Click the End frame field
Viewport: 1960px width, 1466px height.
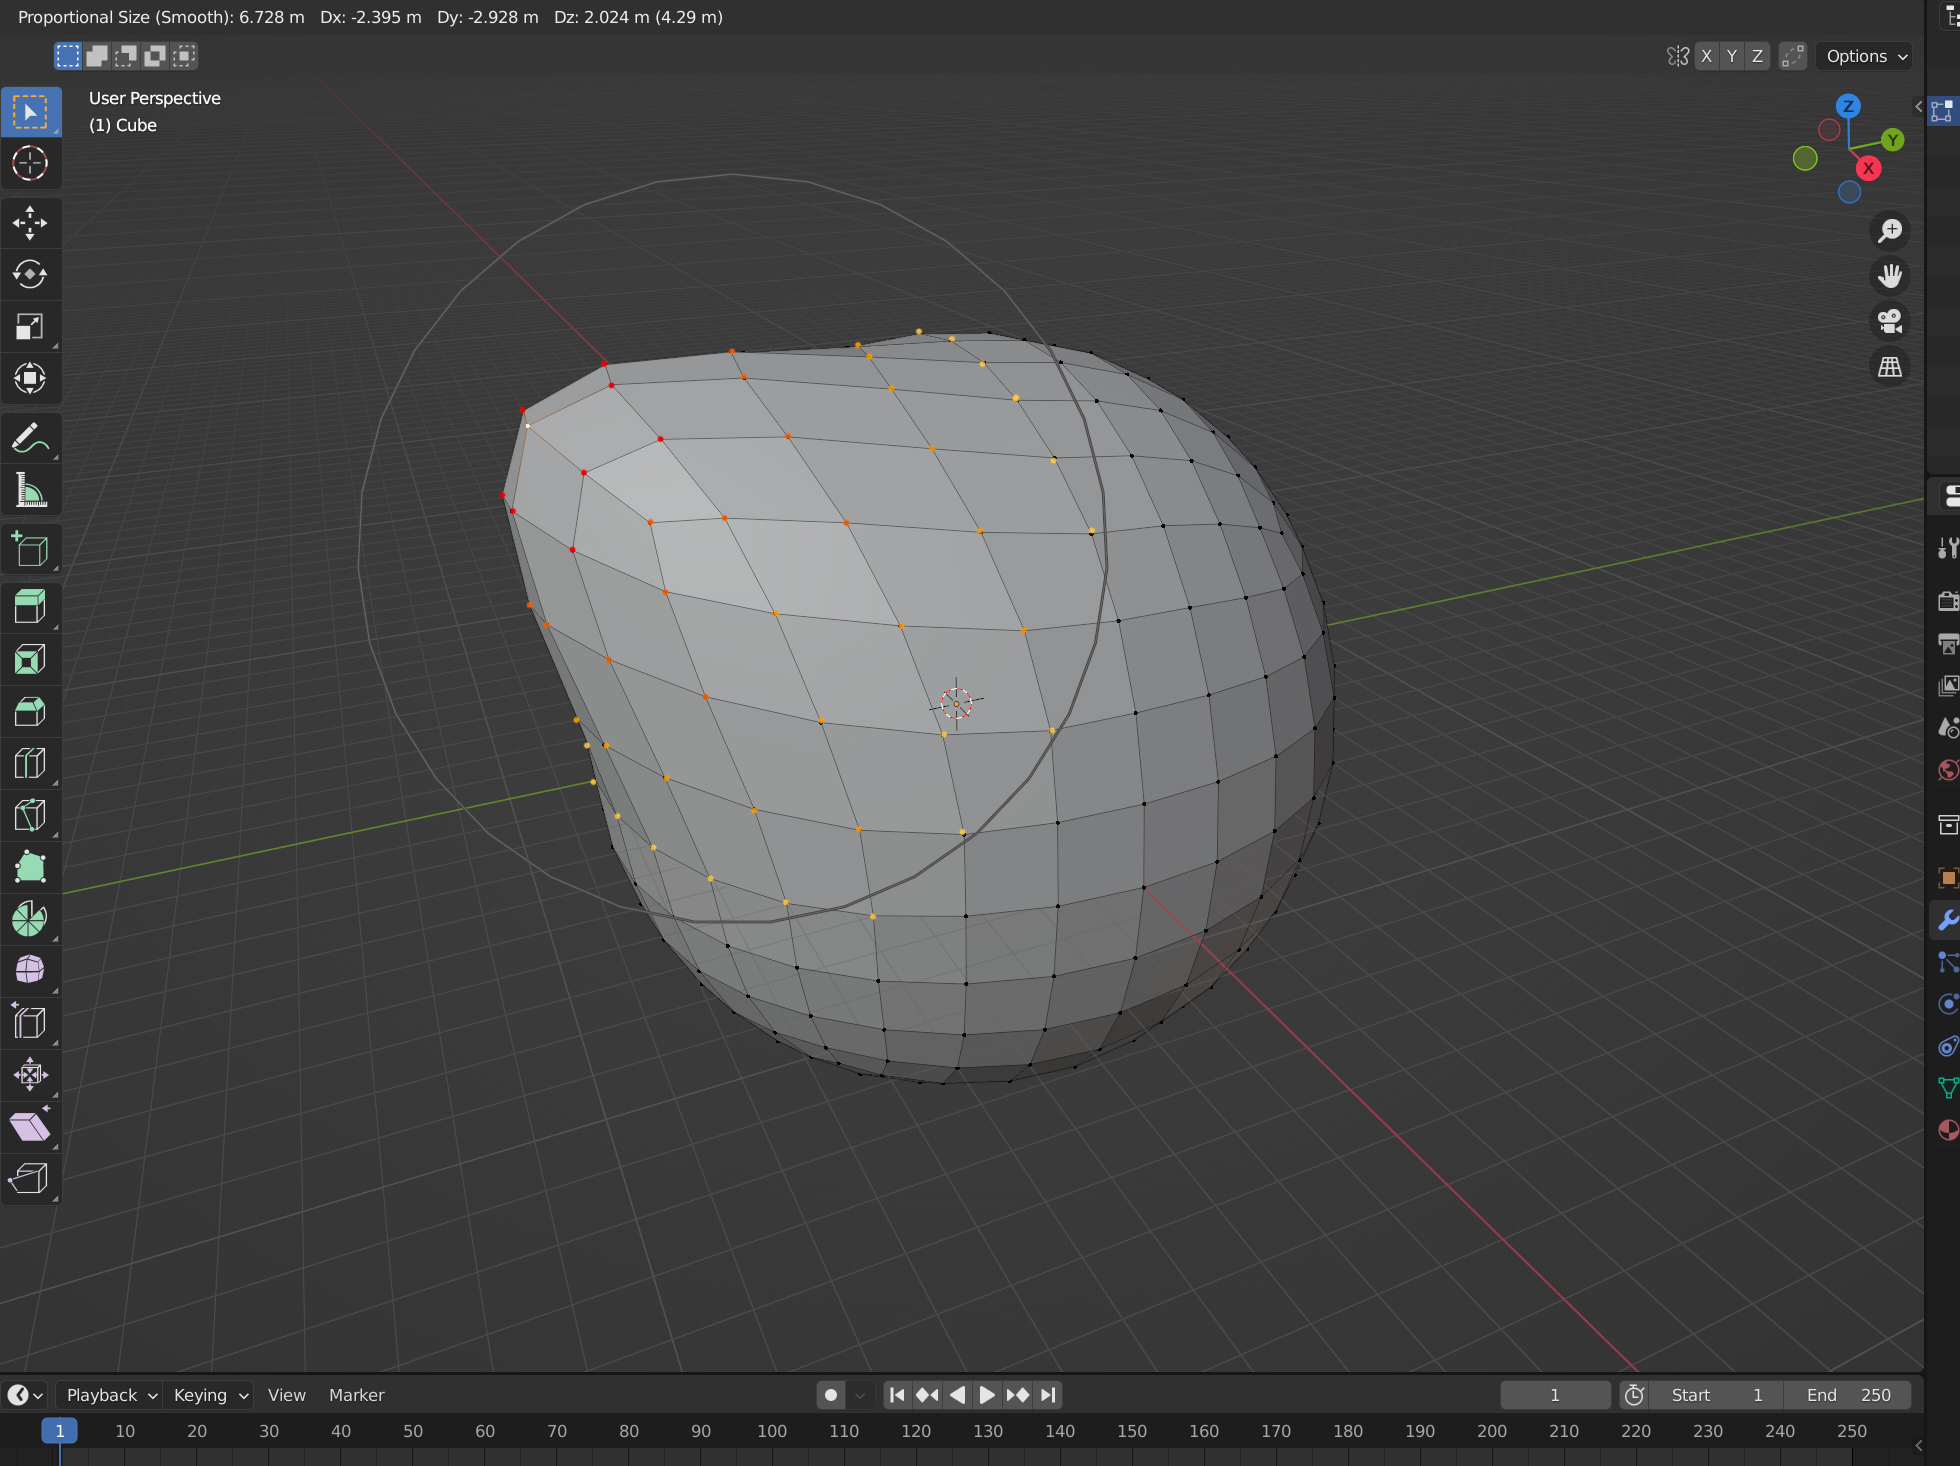point(1848,1395)
